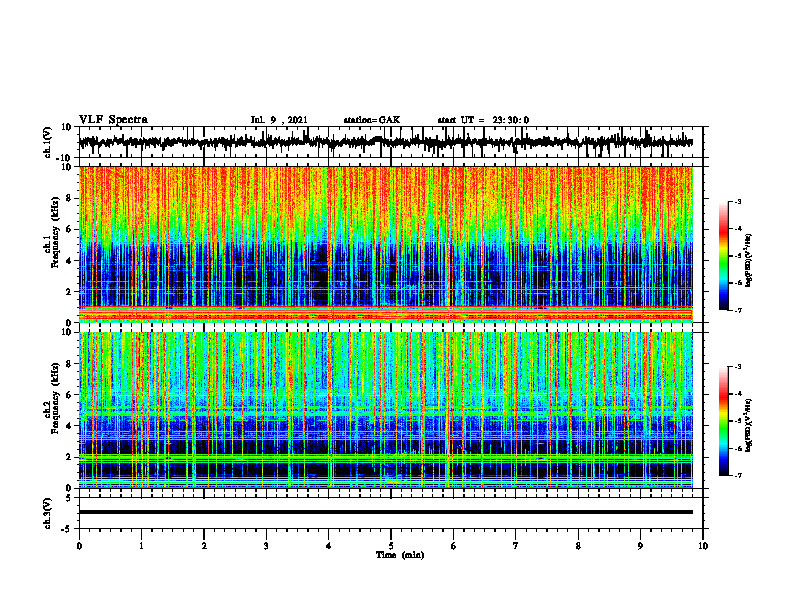
Task: Click the time axis tick label "2"
Action: point(204,546)
